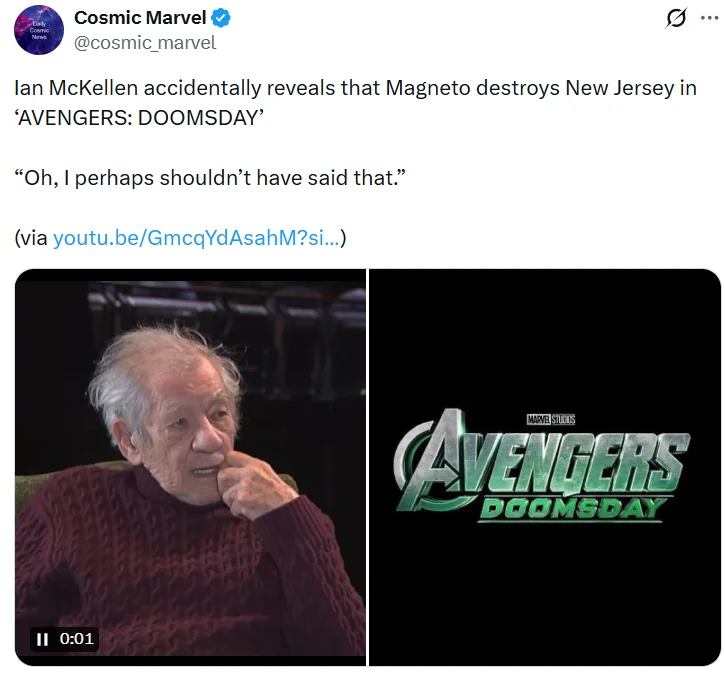The height and width of the screenshot is (687, 725).
Task: Open the Avengers Doomsday logo image
Action: tap(545, 467)
